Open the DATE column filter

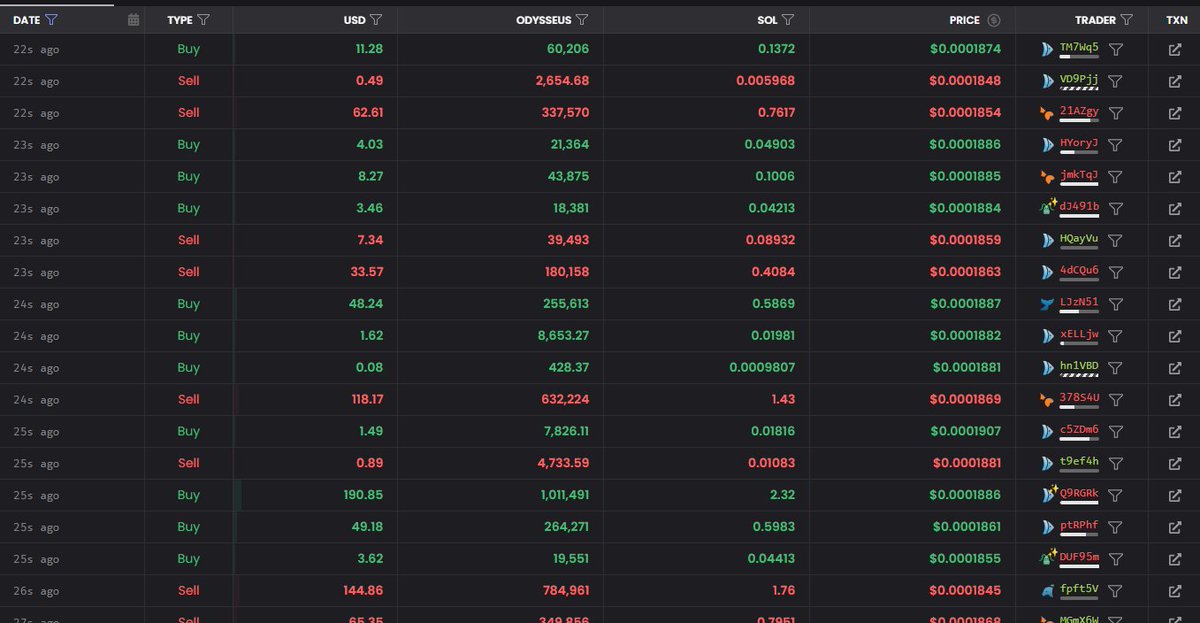52,20
